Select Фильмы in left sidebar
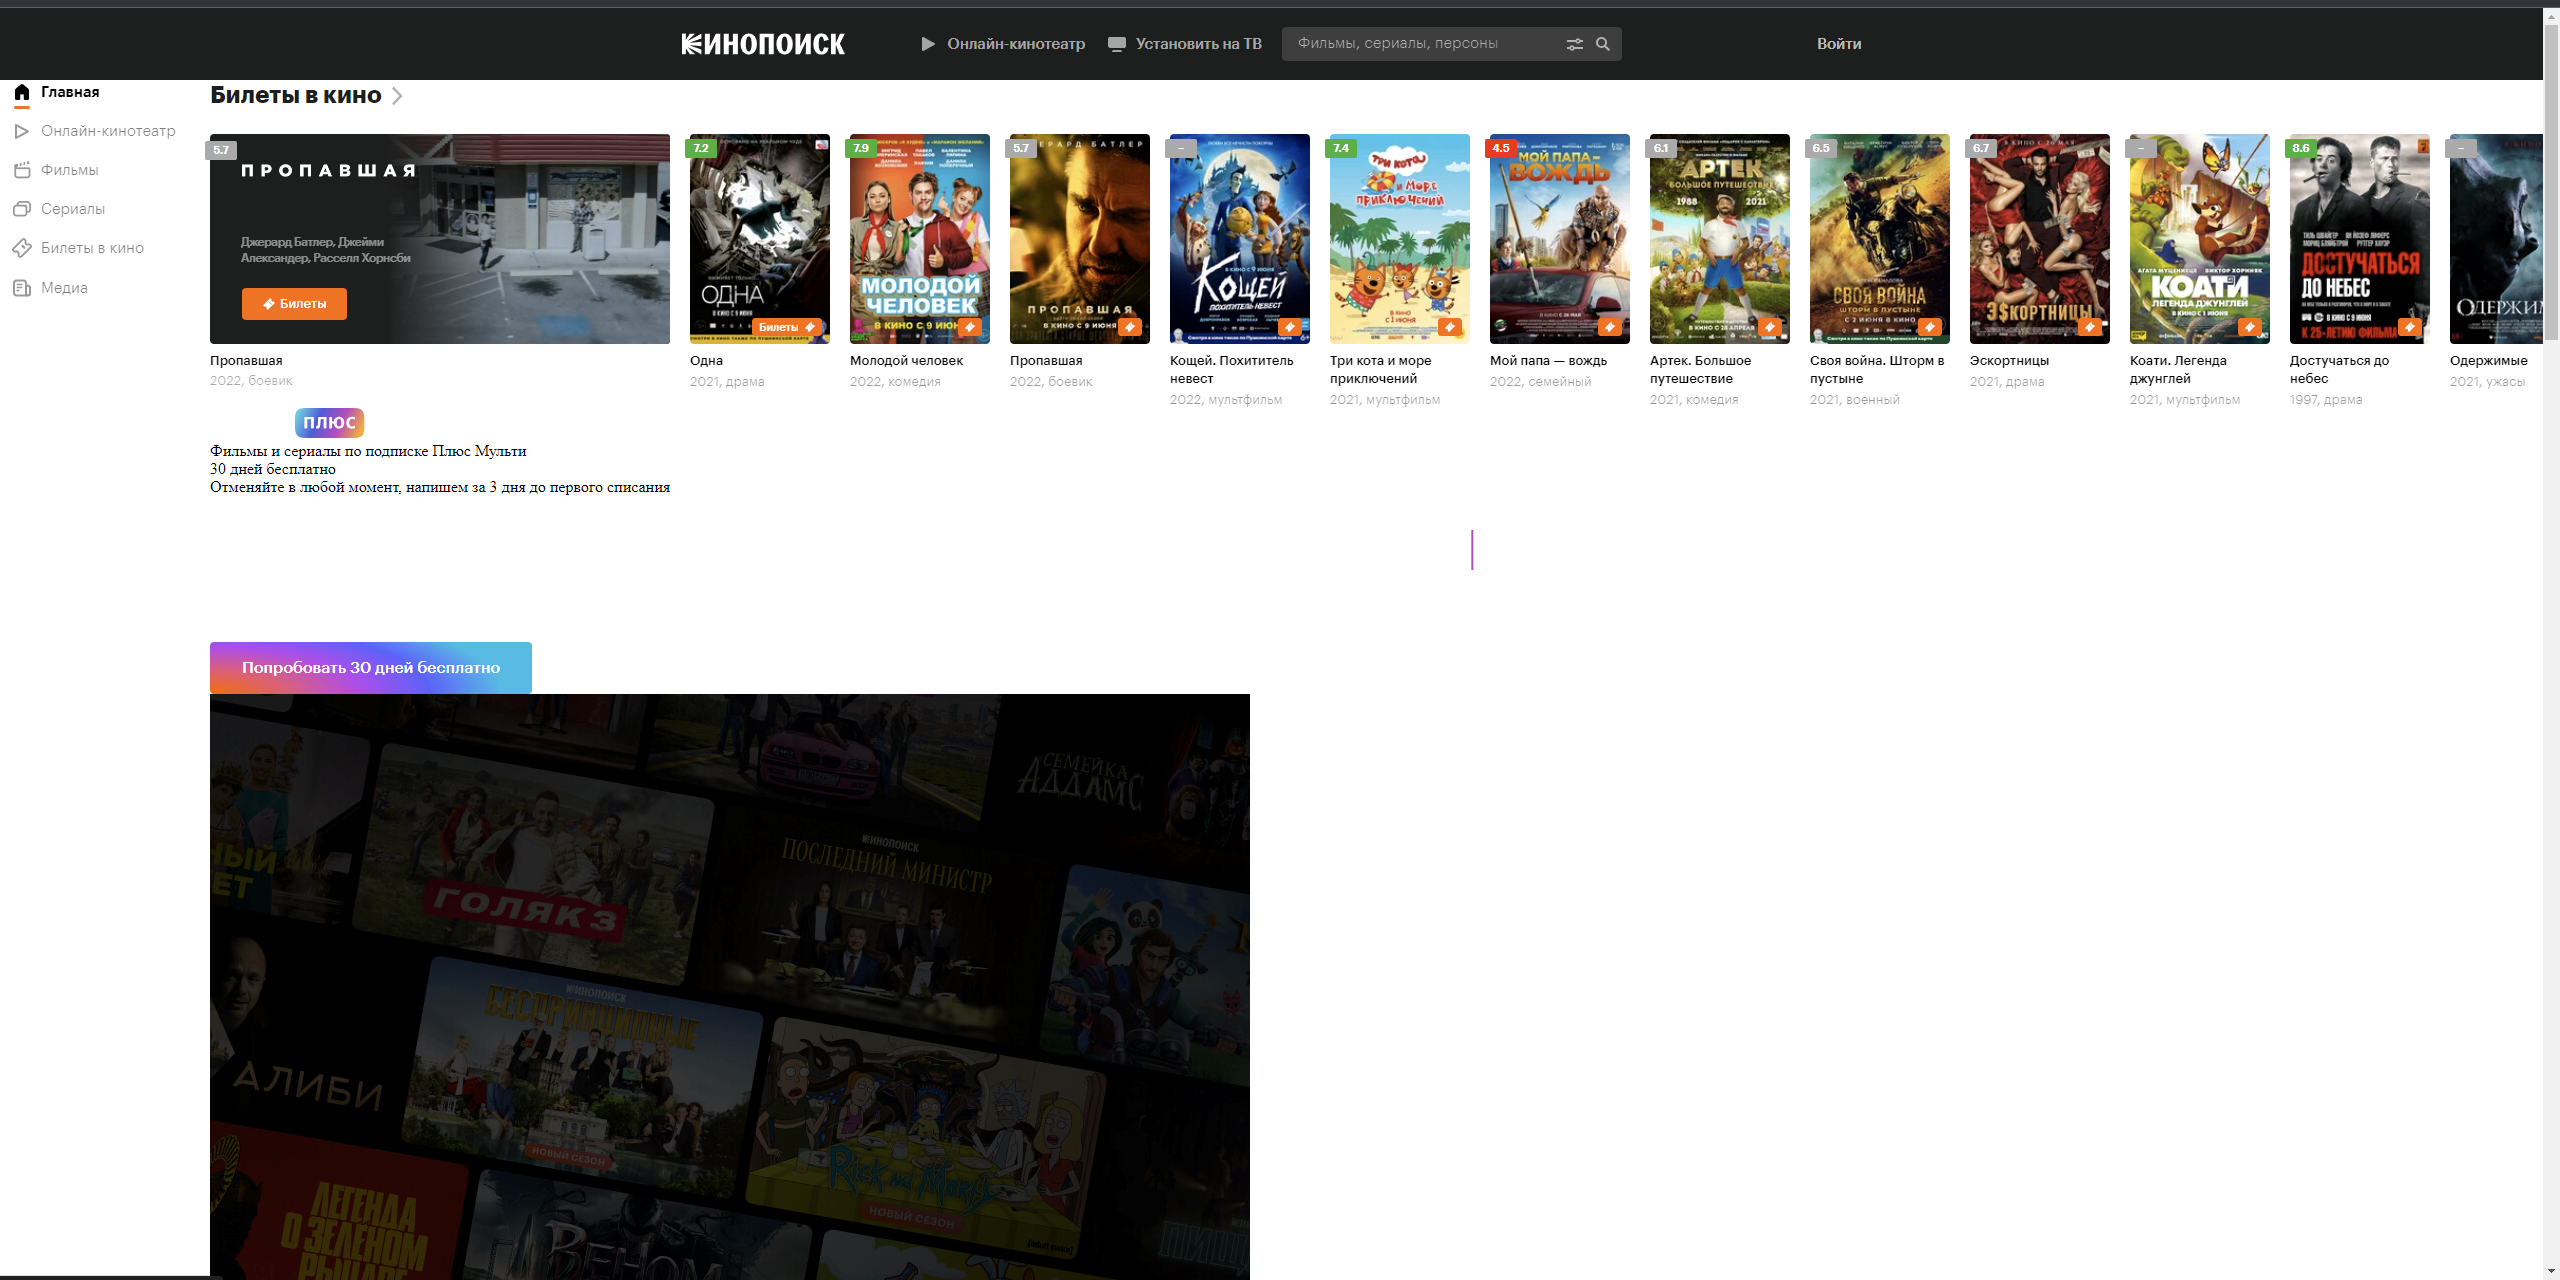 point(69,170)
